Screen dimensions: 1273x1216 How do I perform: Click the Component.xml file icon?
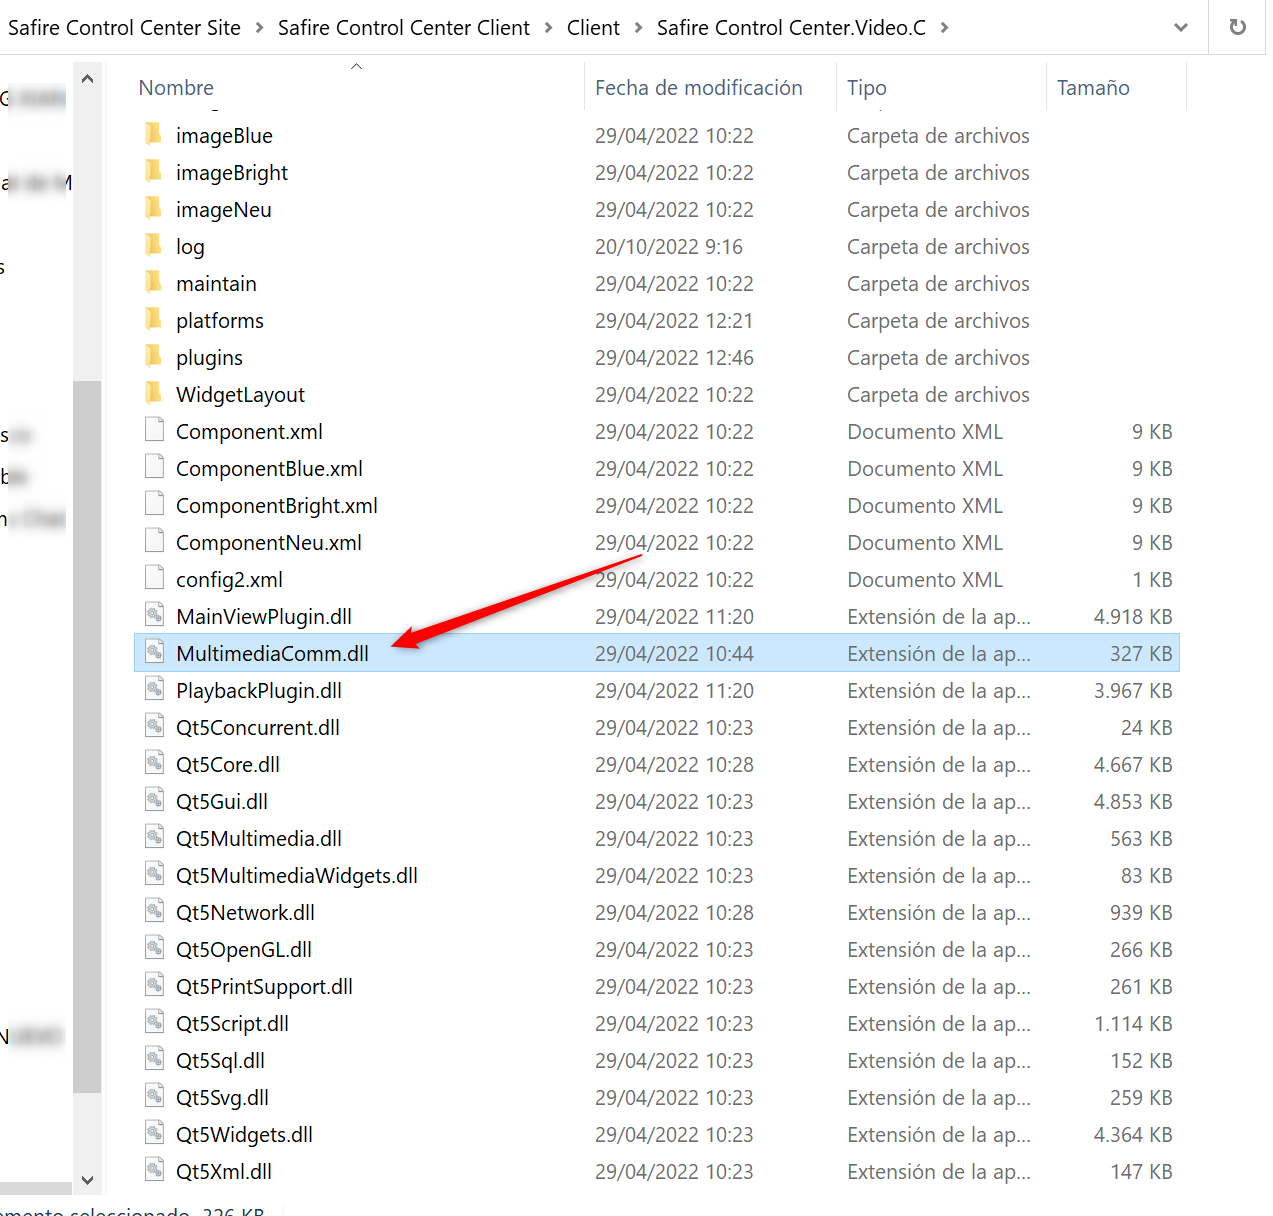coord(154,430)
